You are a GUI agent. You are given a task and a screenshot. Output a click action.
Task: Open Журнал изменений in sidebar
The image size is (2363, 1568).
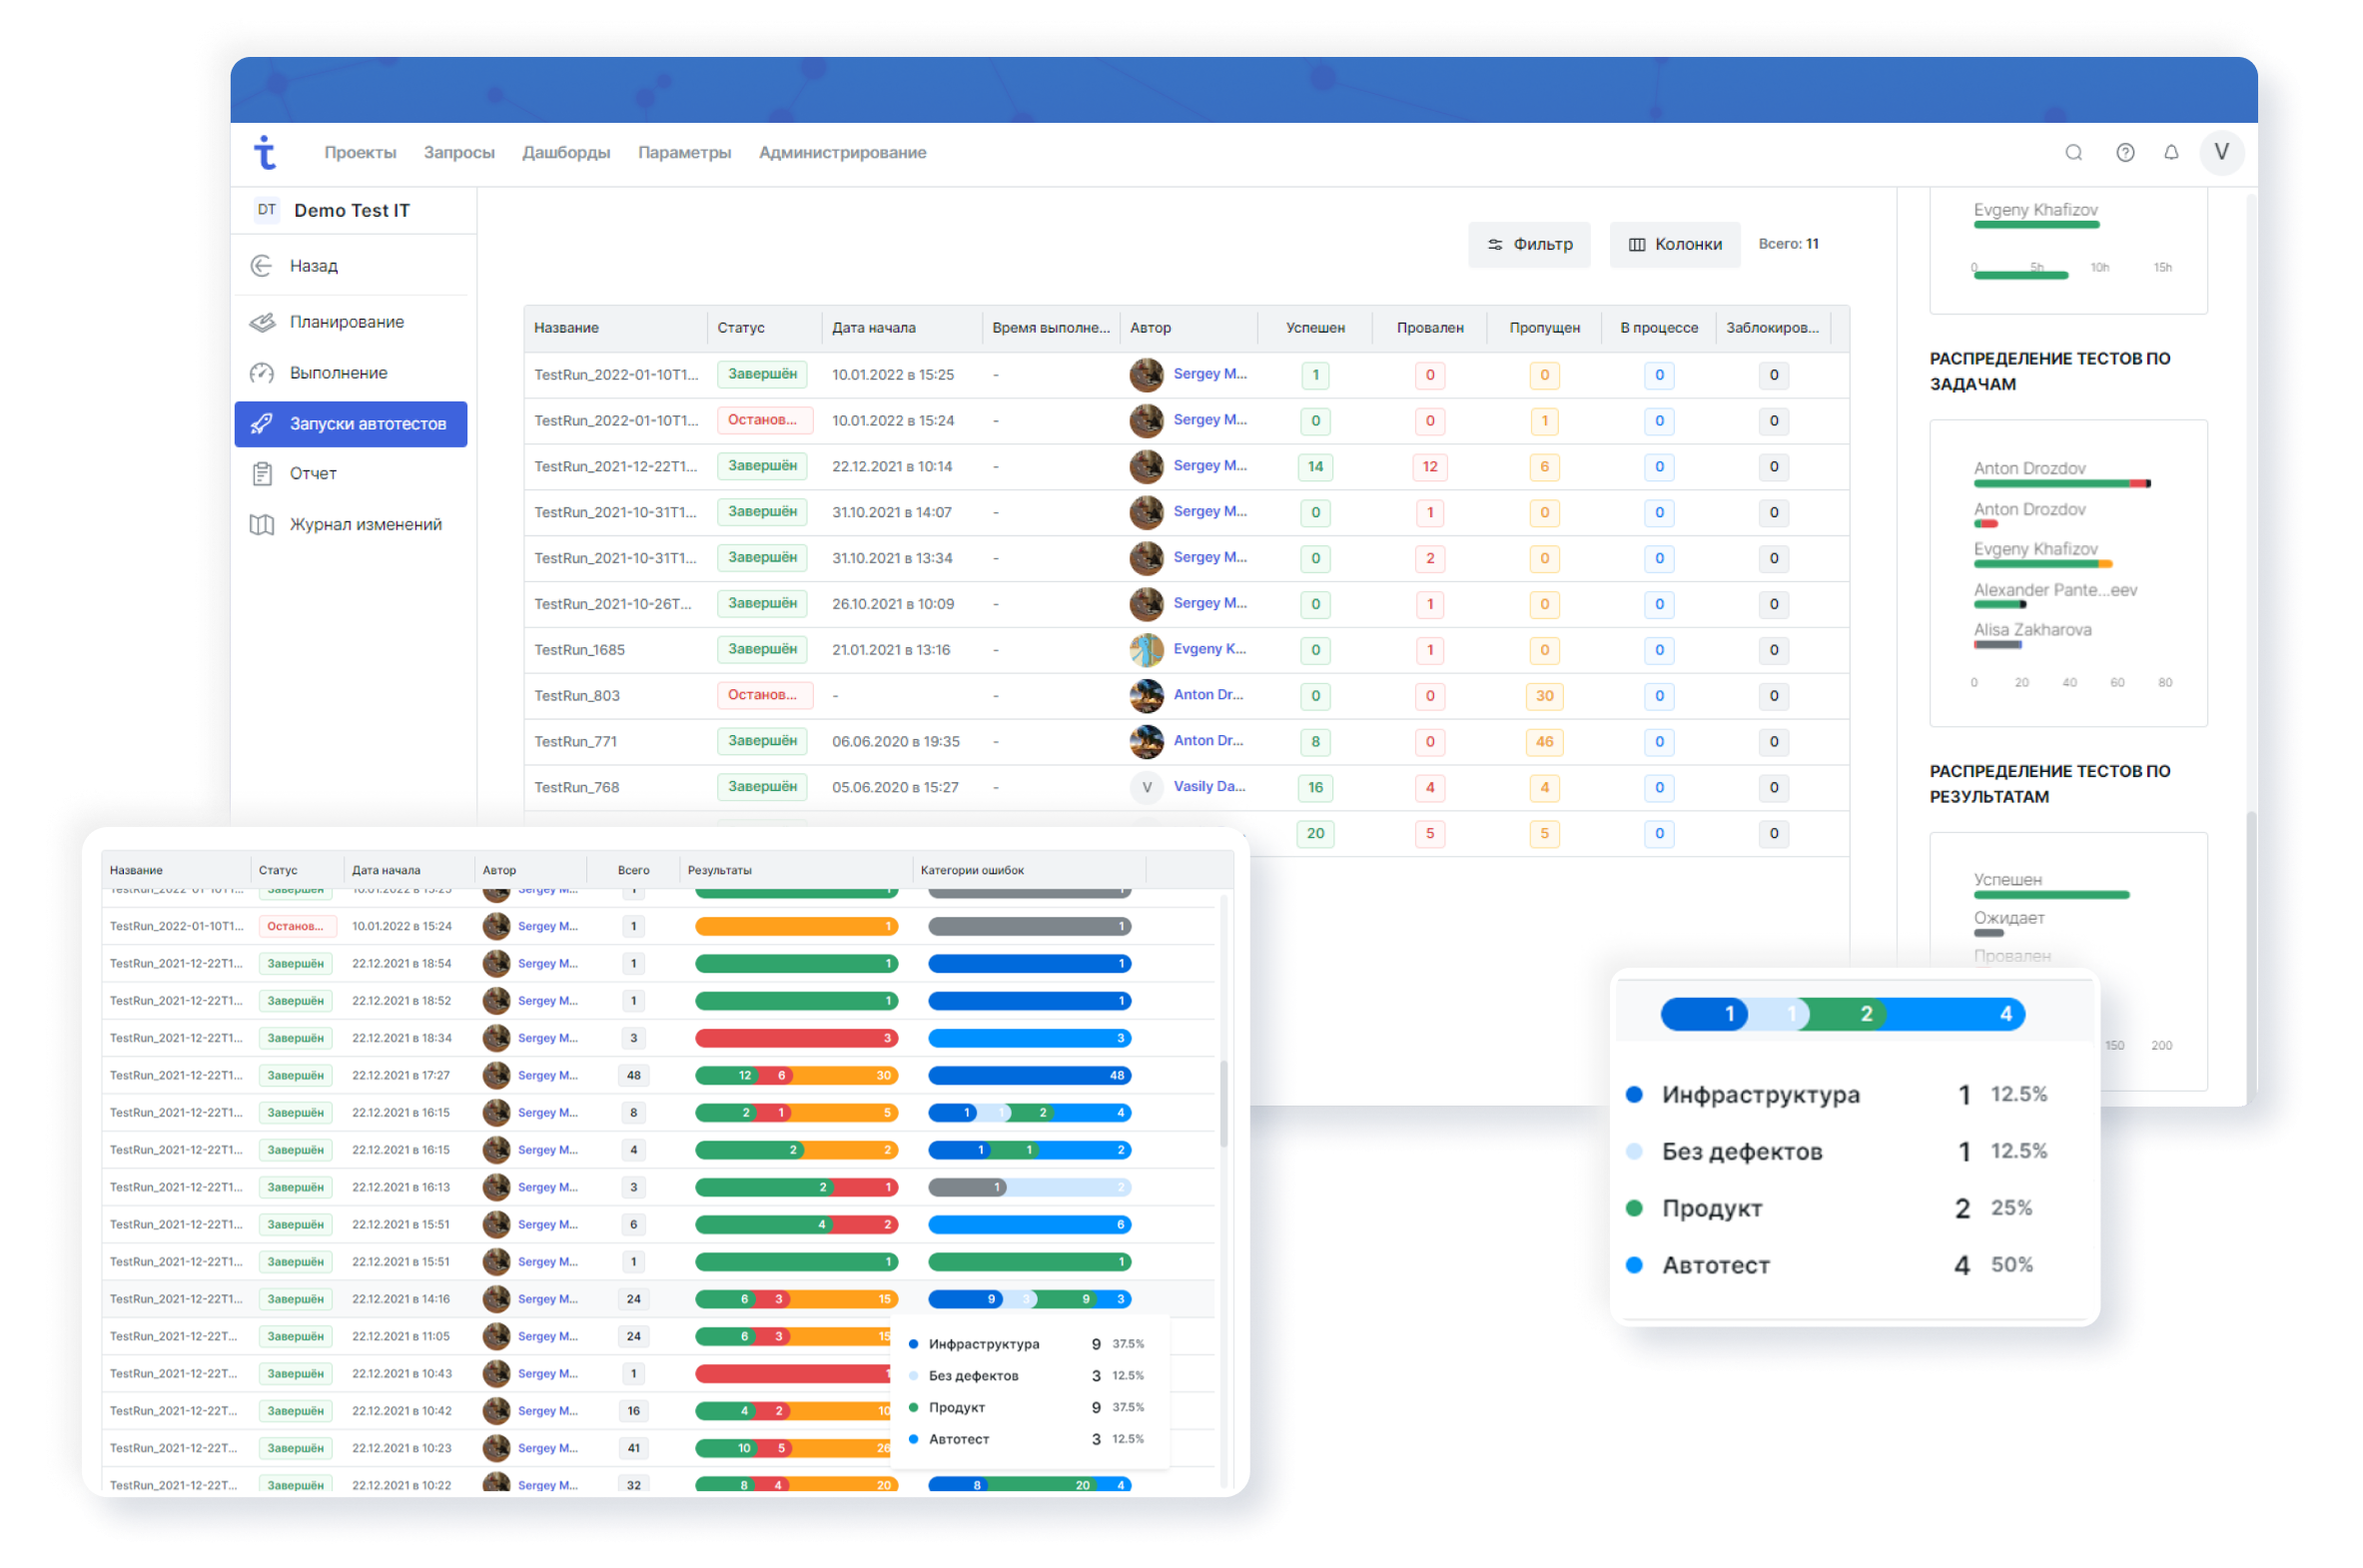[x=365, y=525]
